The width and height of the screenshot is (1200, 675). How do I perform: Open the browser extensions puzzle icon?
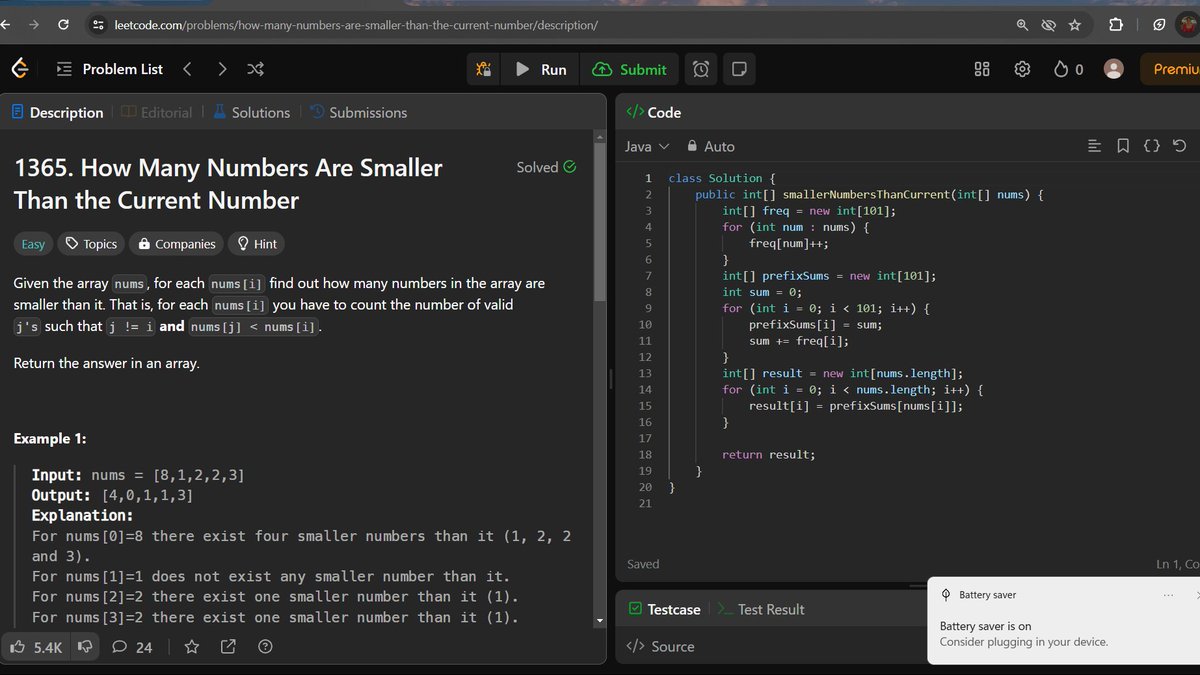pos(1116,25)
